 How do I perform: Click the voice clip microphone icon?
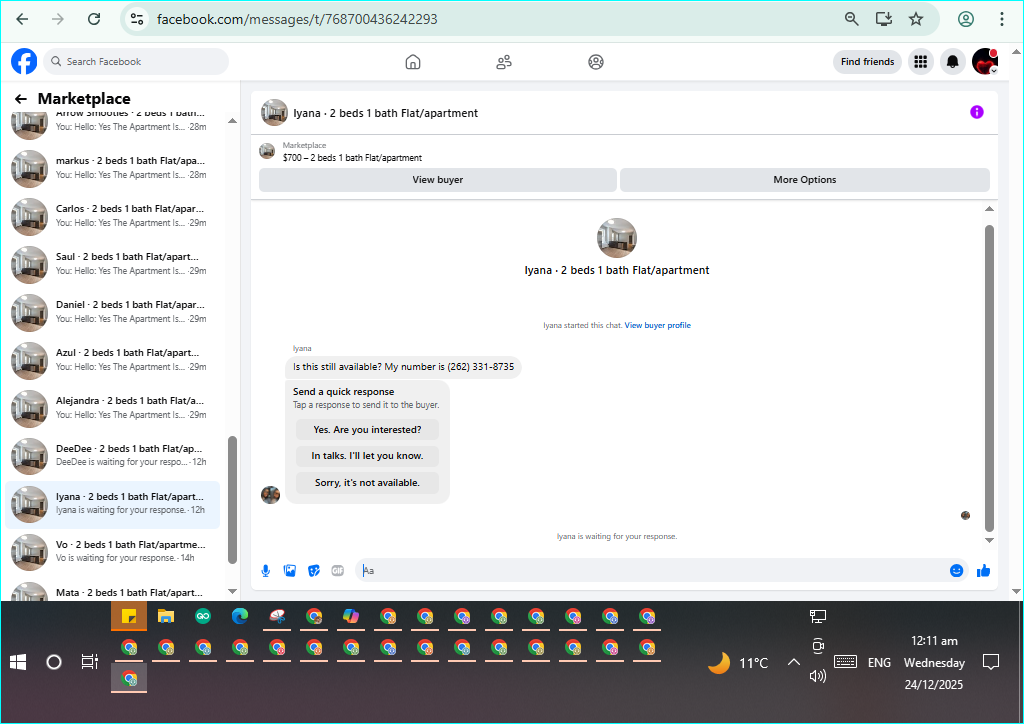click(x=266, y=571)
